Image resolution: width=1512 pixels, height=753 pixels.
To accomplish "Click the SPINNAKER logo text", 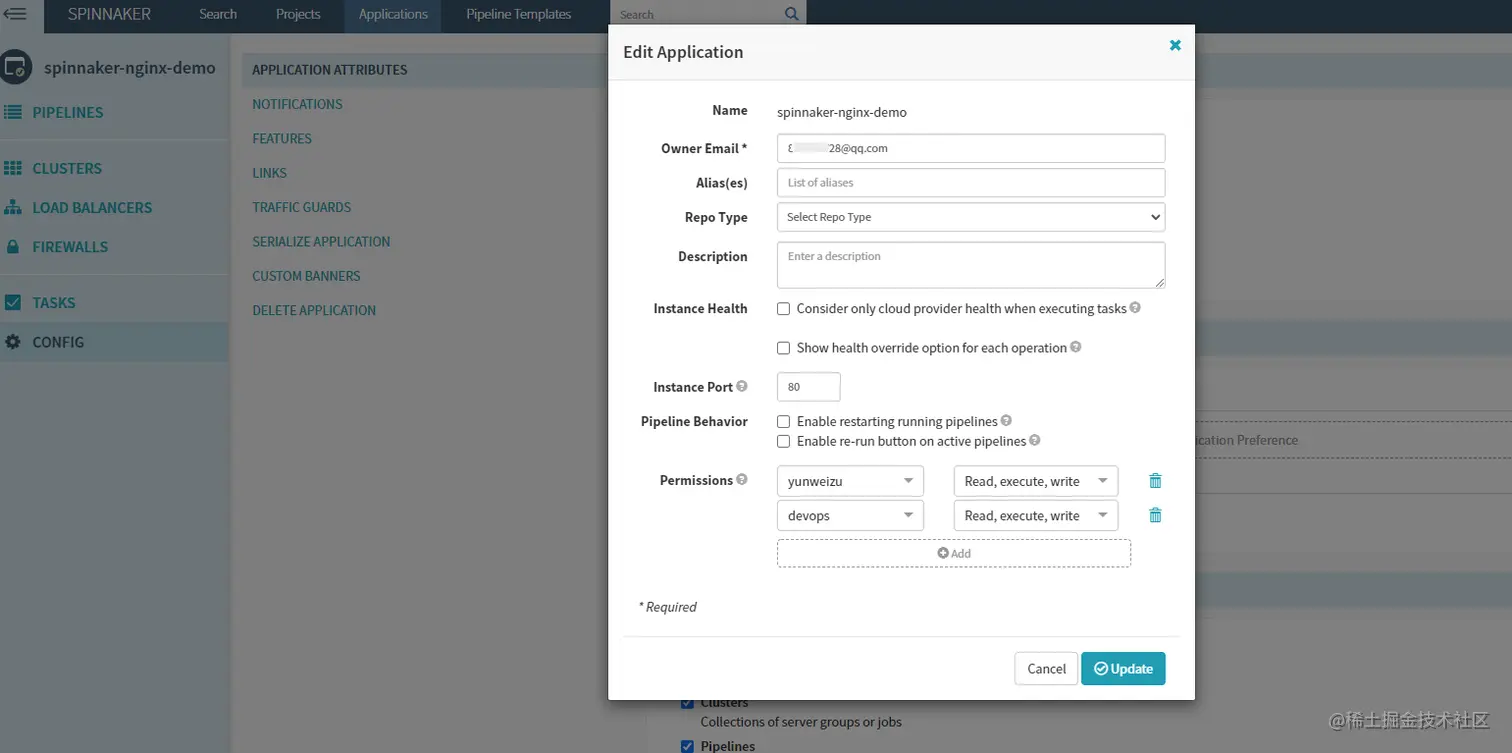I will 110,14.
